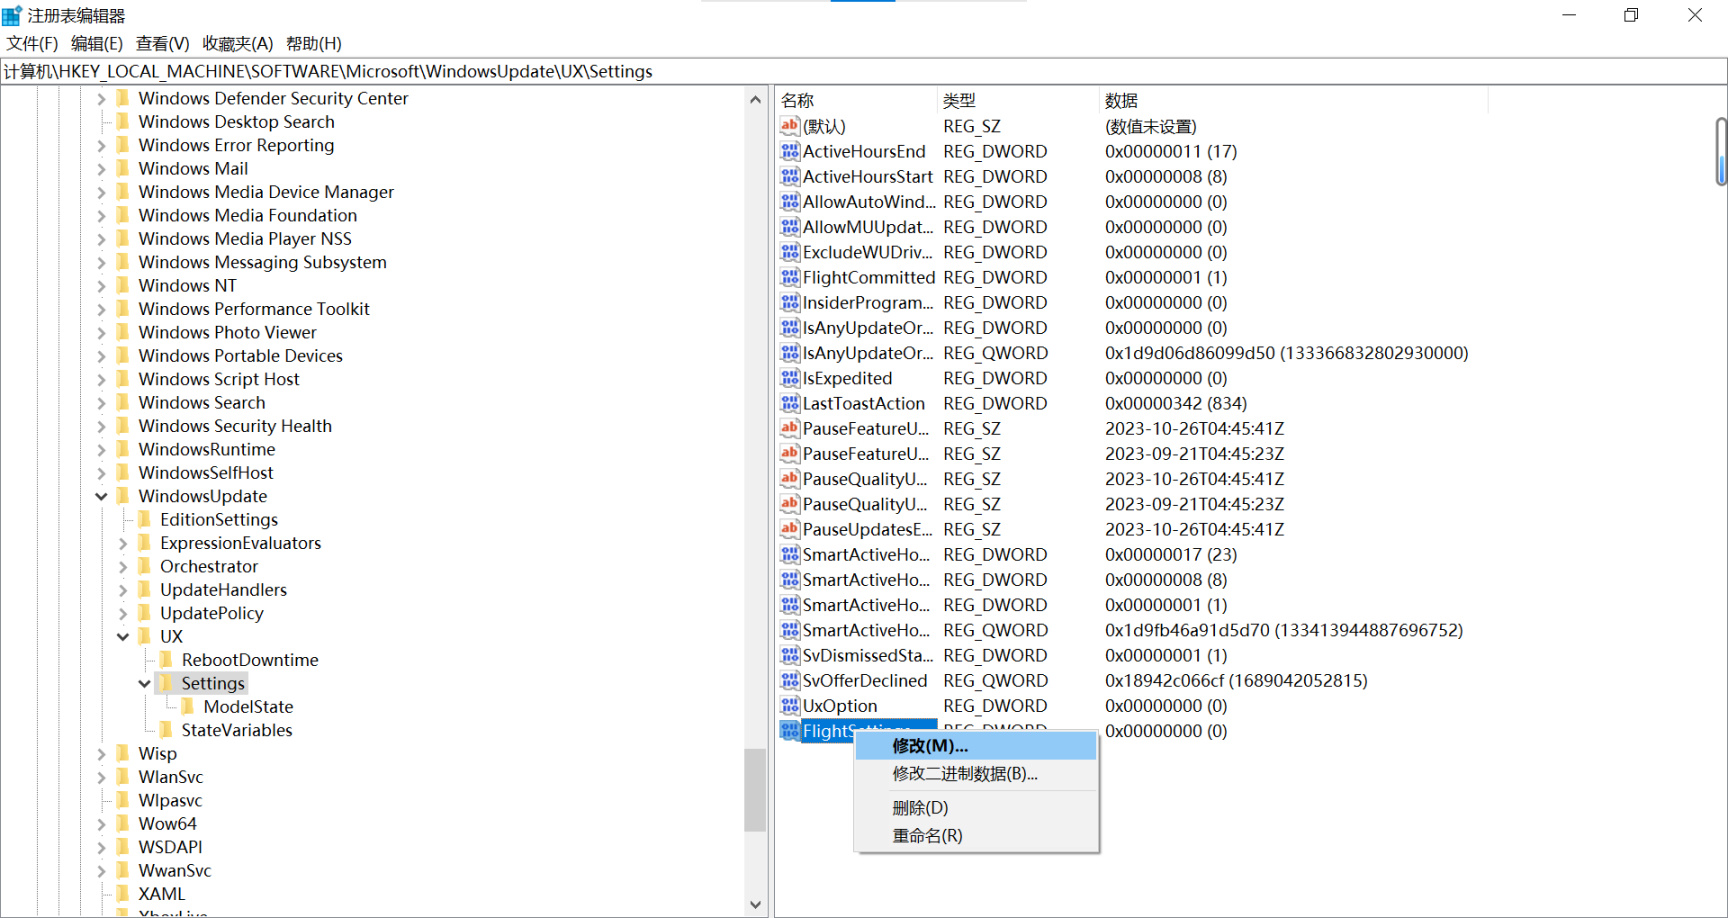Click the InsiderProgram... value icon
The image size is (1728, 918).
pyautogui.click(x=790, y=302)
